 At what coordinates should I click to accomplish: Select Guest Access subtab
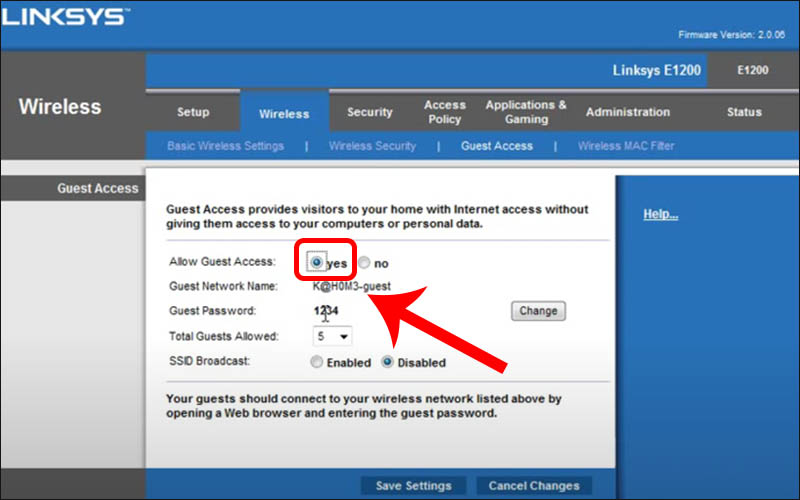(x=496, y=146)
